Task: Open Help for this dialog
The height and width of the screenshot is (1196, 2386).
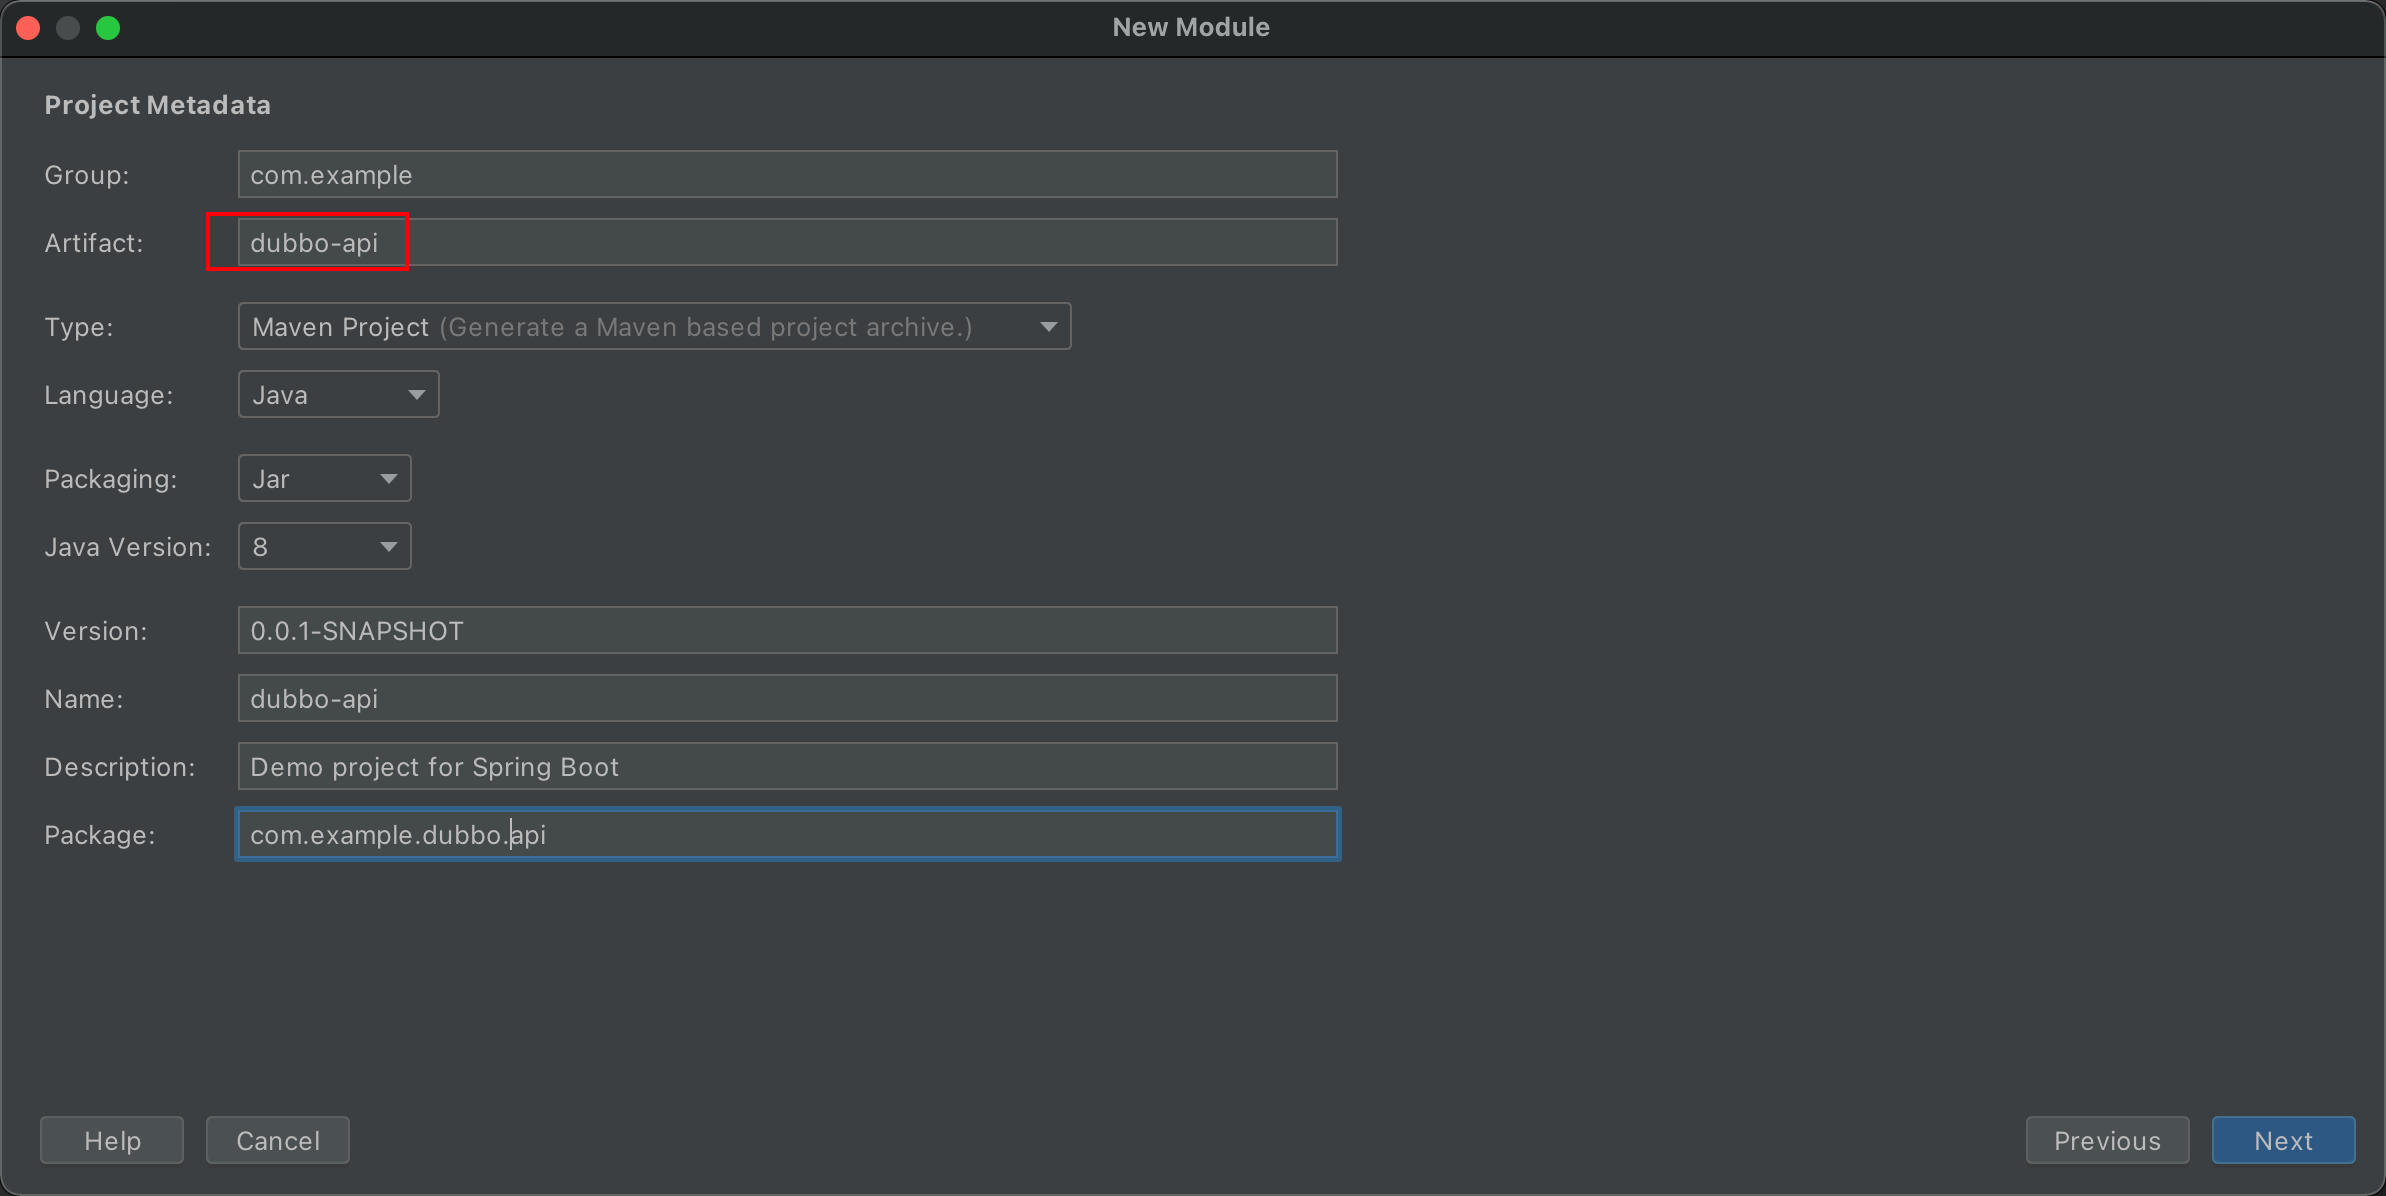Action: (x=112, y=1140)
